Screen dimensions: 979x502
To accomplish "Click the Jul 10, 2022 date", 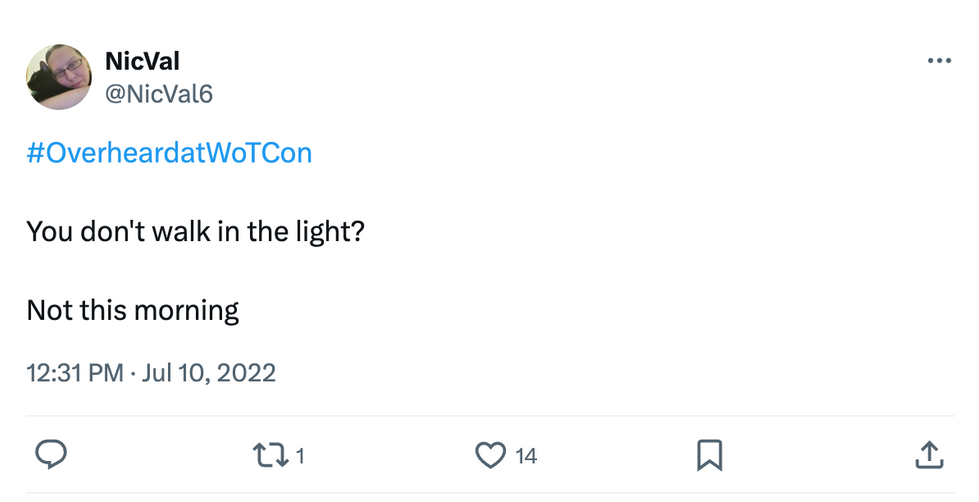I will (208, 373).
